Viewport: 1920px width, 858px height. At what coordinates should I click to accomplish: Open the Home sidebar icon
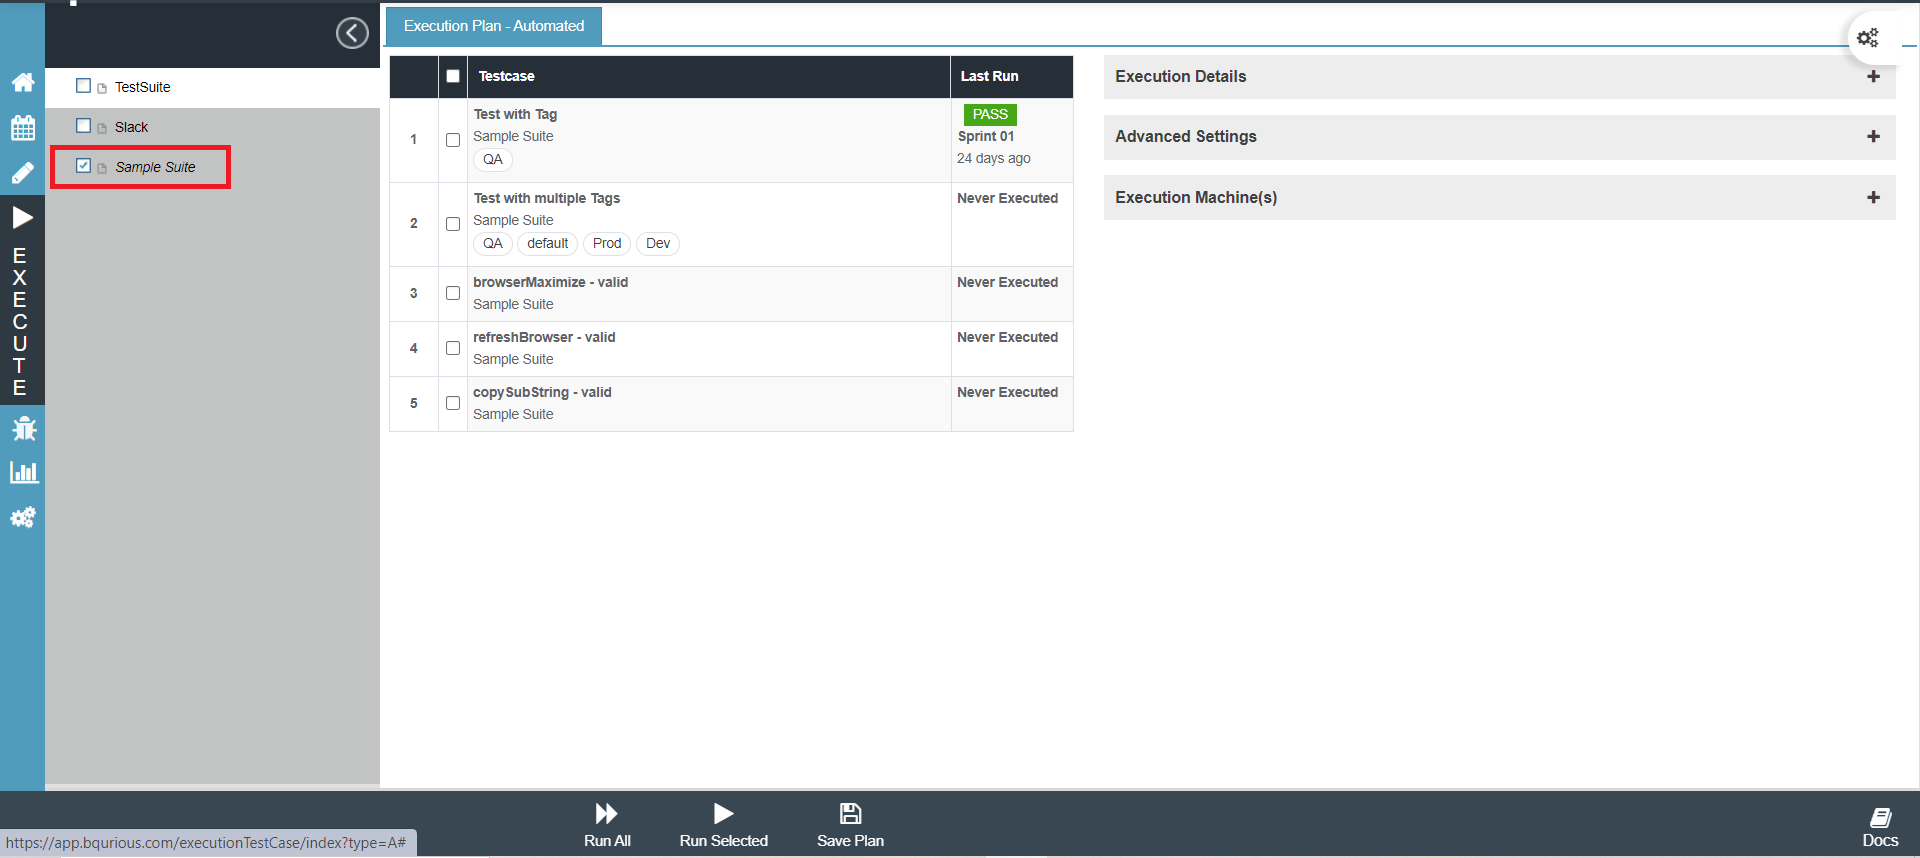tap(23, 82)
